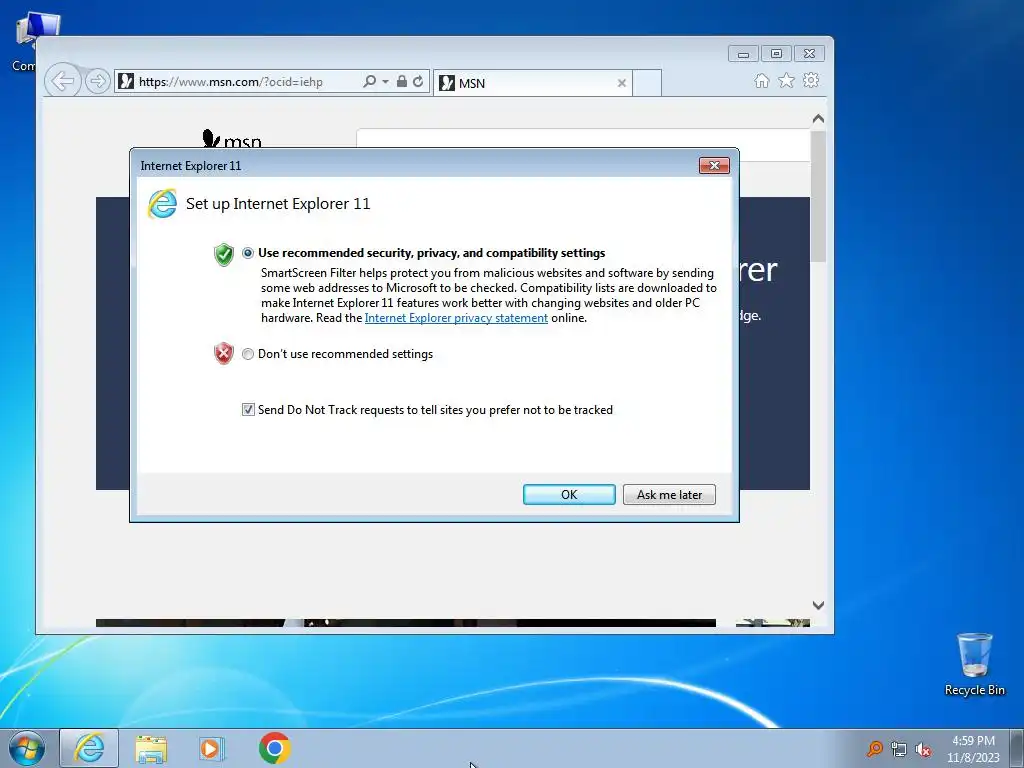Screen dimensions: 1024x768
Task: Open Internet Explorer privacy statement link
Action: click(x=456, y=318)
